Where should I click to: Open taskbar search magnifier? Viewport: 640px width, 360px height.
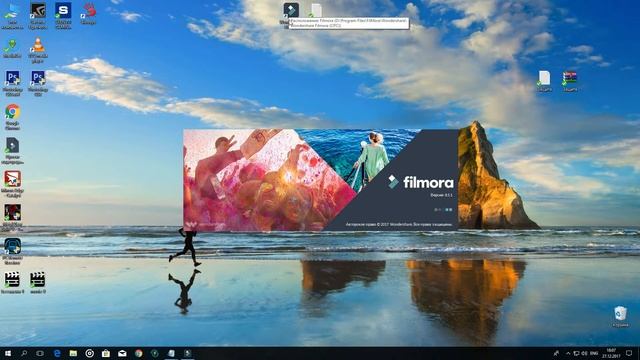24,353
